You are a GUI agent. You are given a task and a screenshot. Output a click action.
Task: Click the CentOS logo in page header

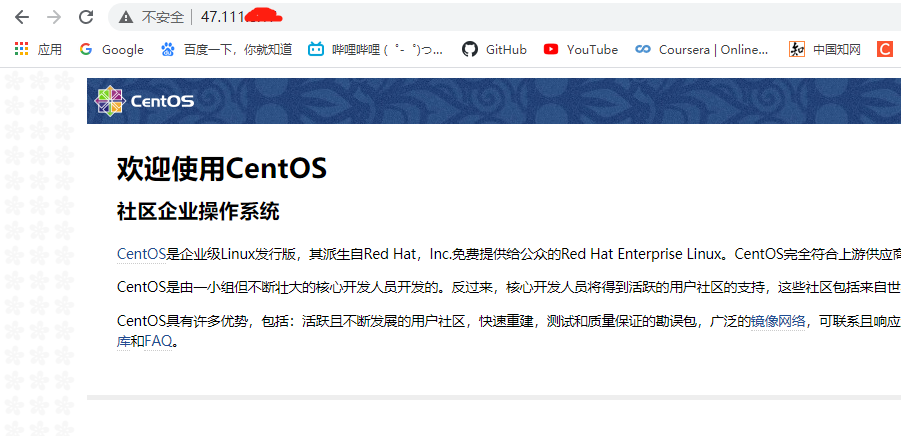pyautogui.click(x=110, y=101)
